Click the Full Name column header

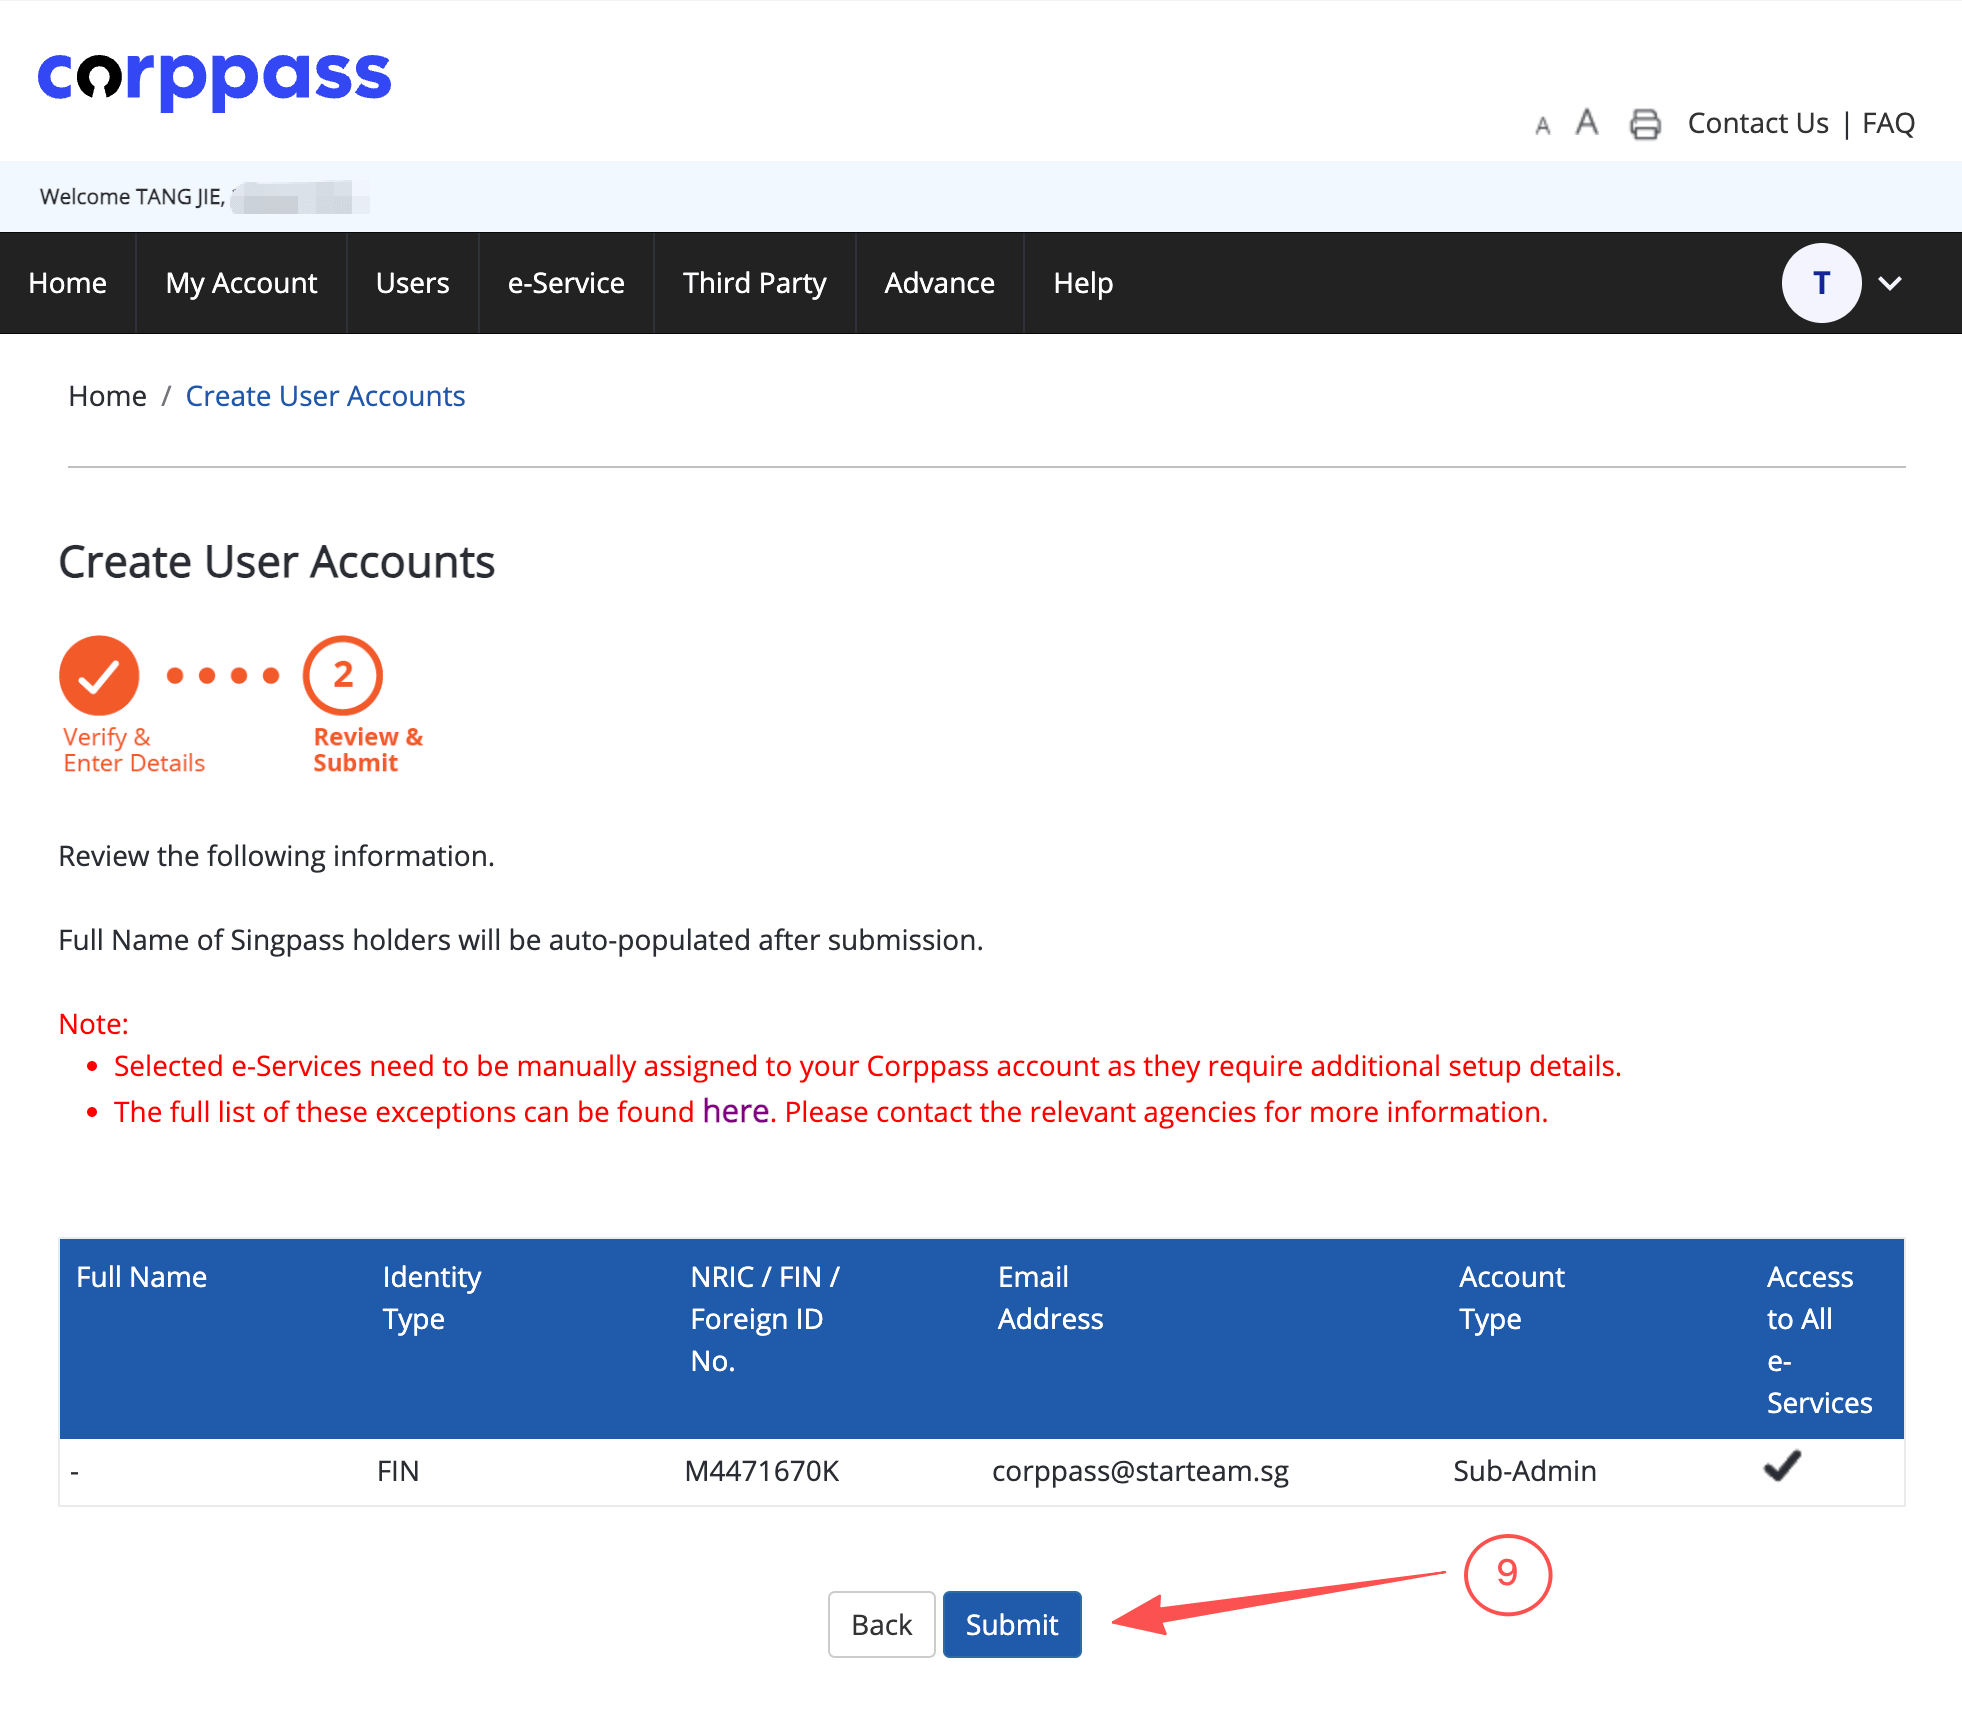tap(141, 1277)
